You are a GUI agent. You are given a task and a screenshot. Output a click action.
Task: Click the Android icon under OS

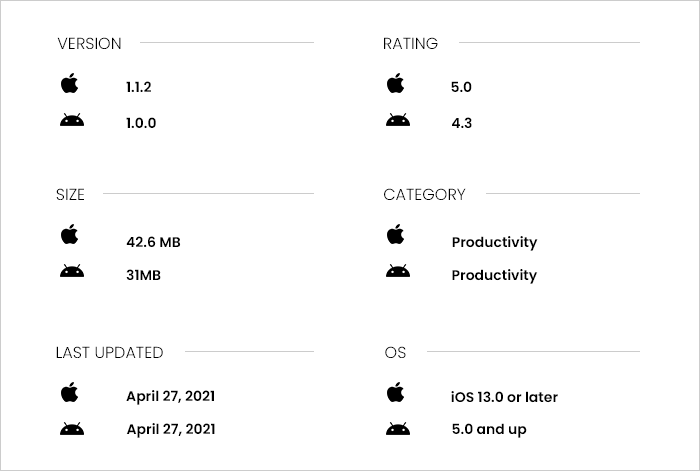tap(398, 429)
